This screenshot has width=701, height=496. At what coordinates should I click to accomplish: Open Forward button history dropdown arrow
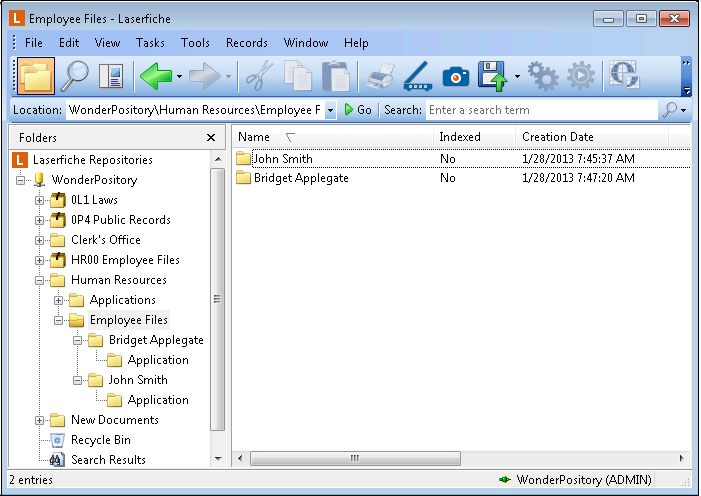[x=228, y=76]
